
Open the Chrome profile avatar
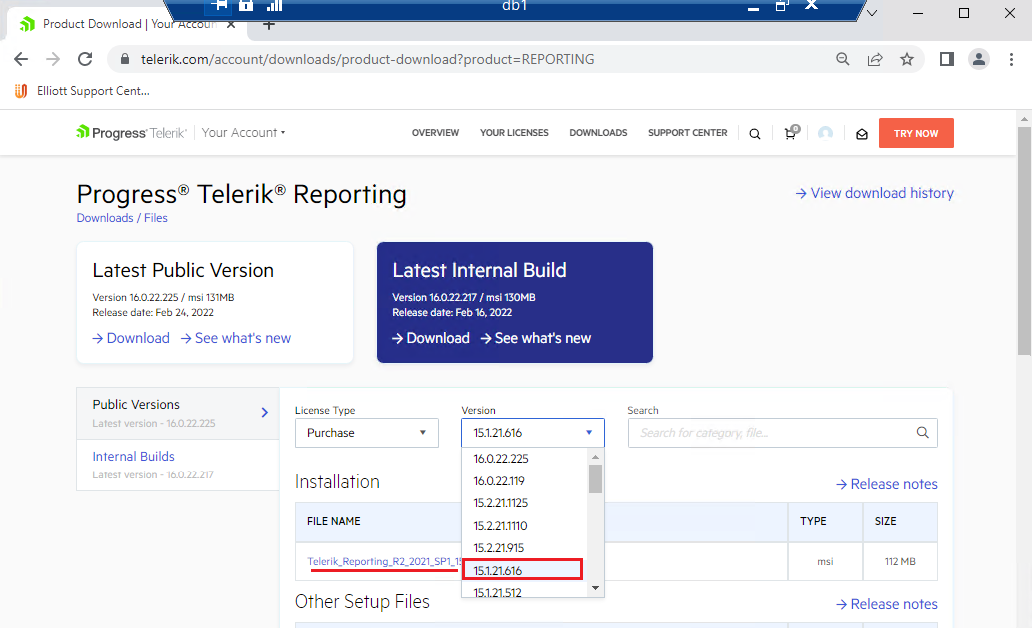click(979, 59)
